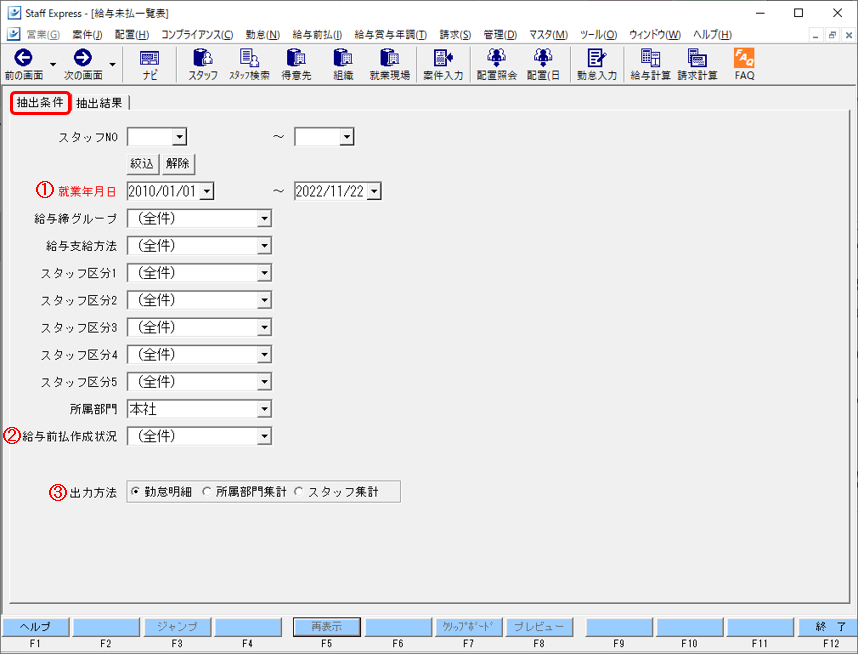The image size is (858, 654).
Task: Open the 勤怠入力 toolbar icon
Action: click(x=596, y=58)
